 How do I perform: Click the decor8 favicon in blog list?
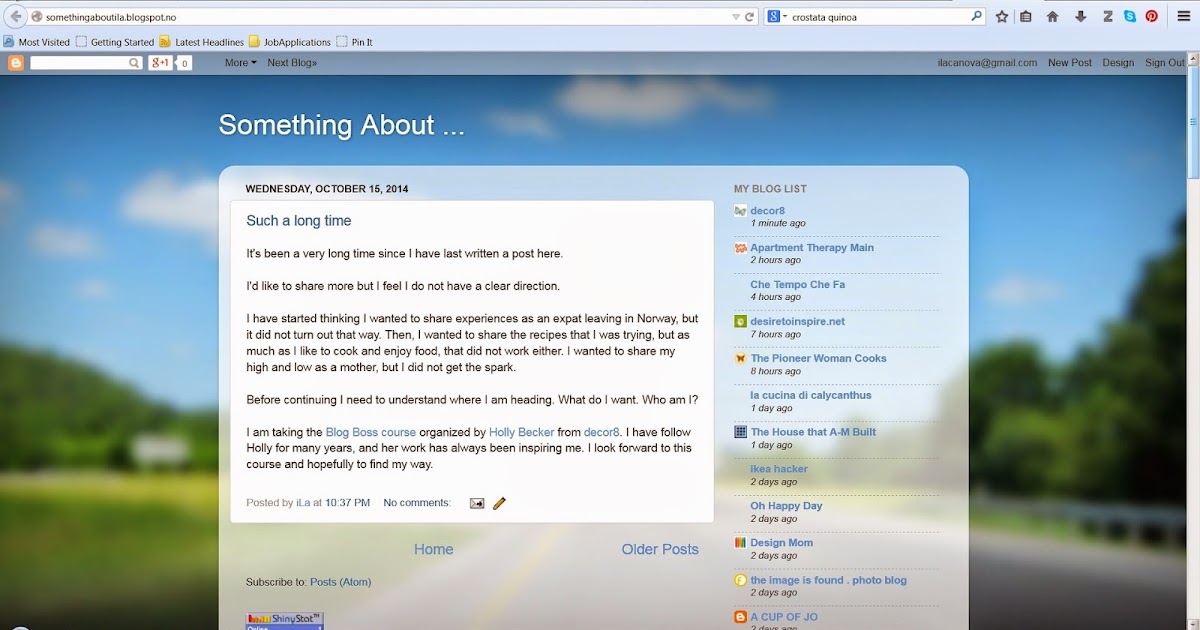coord(740,211)
